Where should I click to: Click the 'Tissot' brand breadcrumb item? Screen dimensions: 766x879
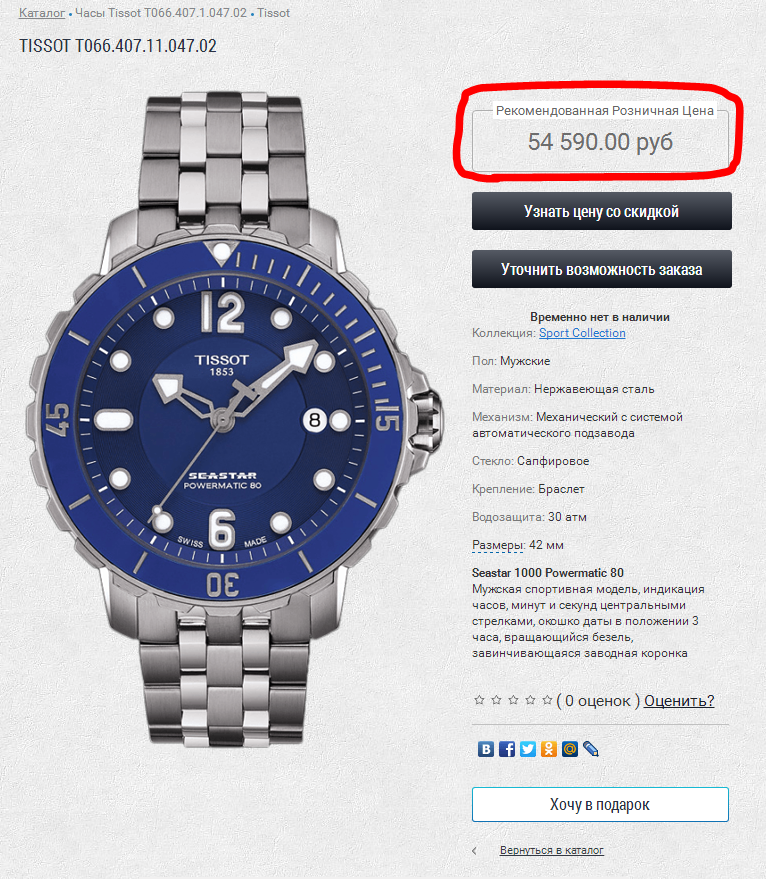point(274,13)
